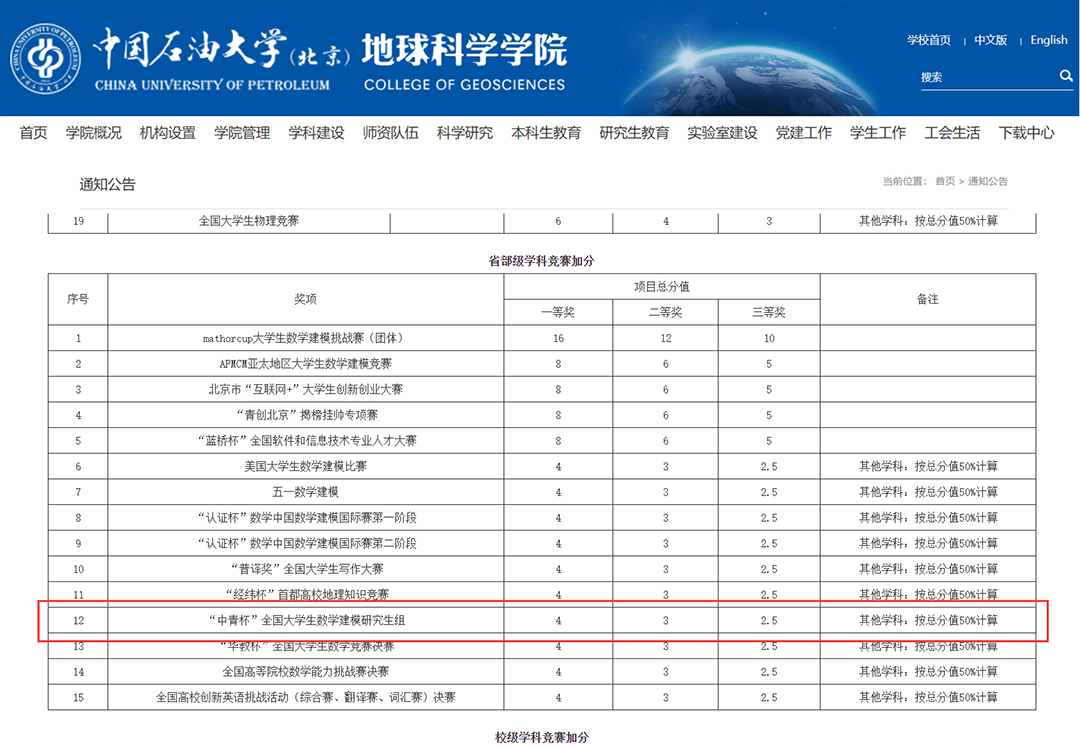Switch to 中文版 site version

(990, 40)
